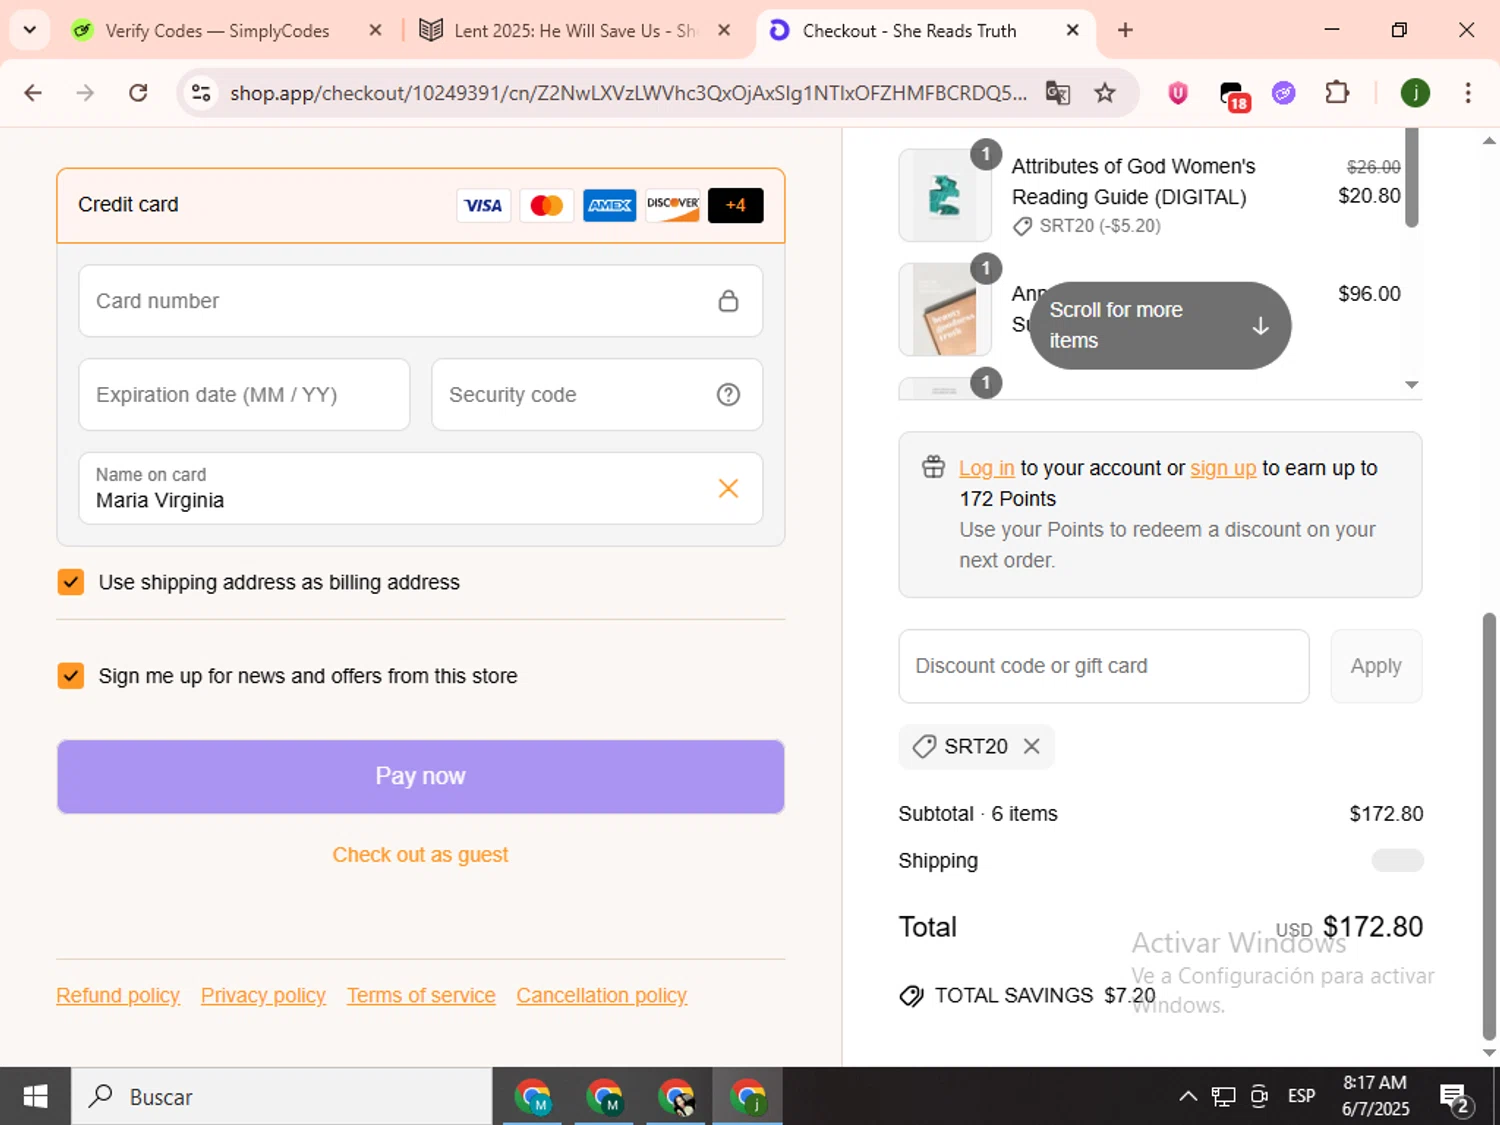The image size is (1500, 1125).
Task: Go back to the previous page
Action: tap(33, 93)
